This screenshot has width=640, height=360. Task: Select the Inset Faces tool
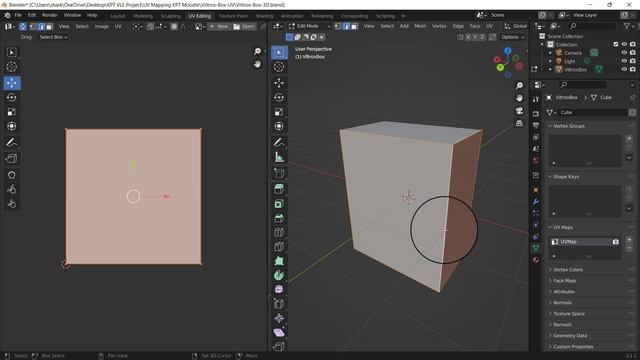coord(279,204)
